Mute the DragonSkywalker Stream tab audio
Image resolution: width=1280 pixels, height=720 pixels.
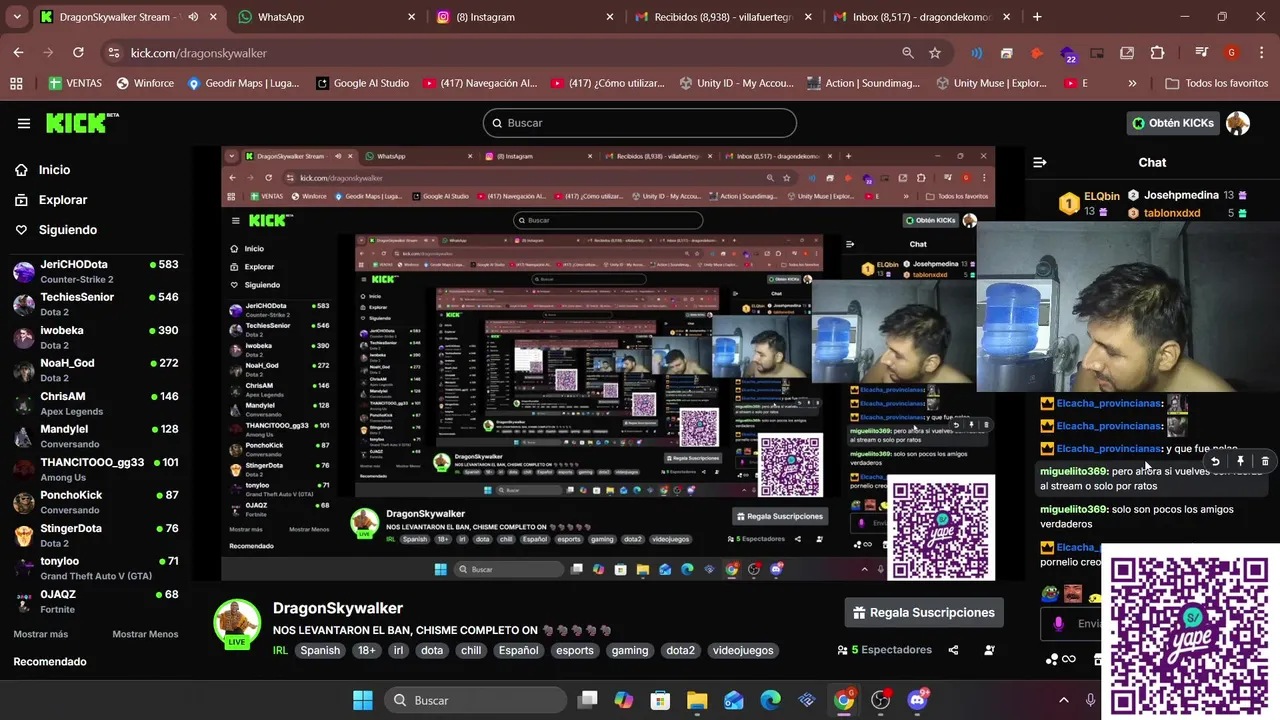tap(193, 17)
